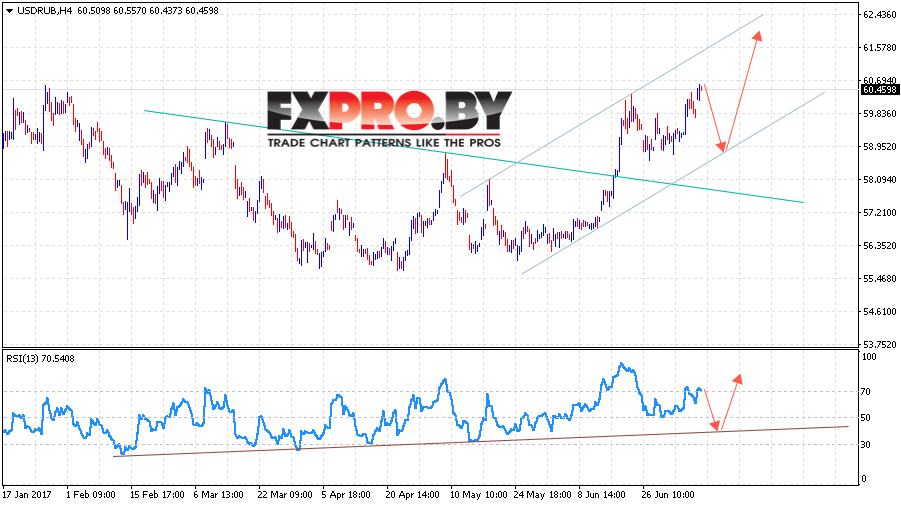Click the current price label 60.4598
Viewport: 901px width, 506px height.
[879, 90]
